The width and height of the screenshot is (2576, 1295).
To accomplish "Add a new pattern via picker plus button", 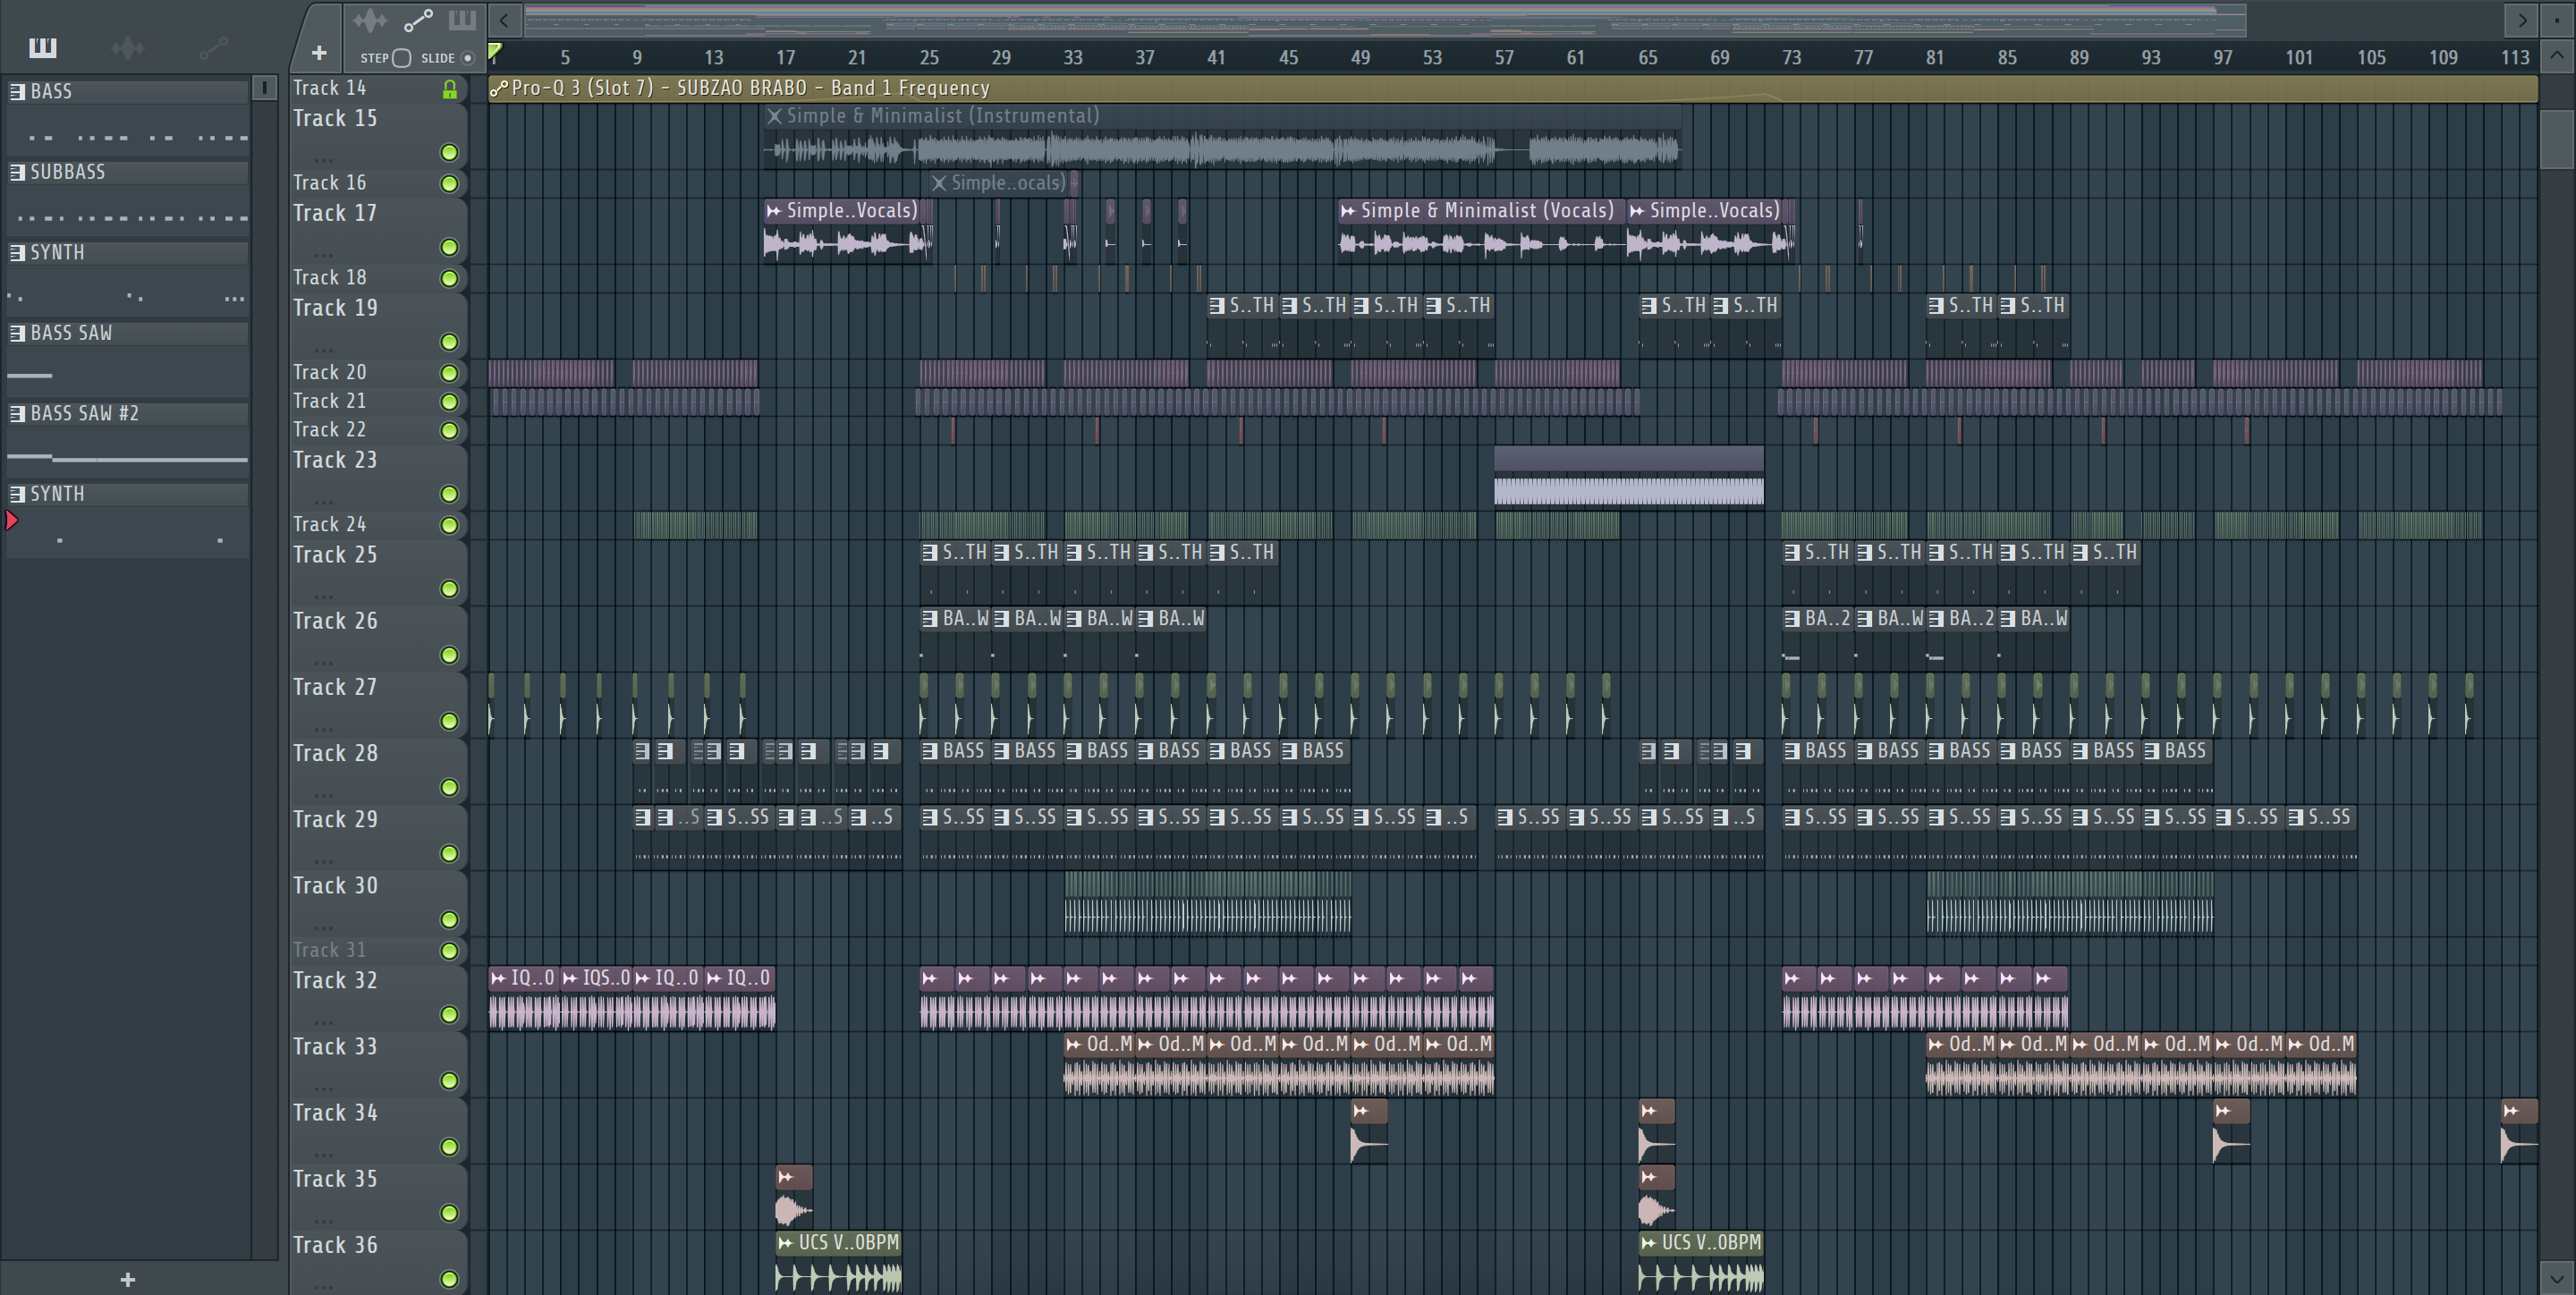I will [127, 1279].
